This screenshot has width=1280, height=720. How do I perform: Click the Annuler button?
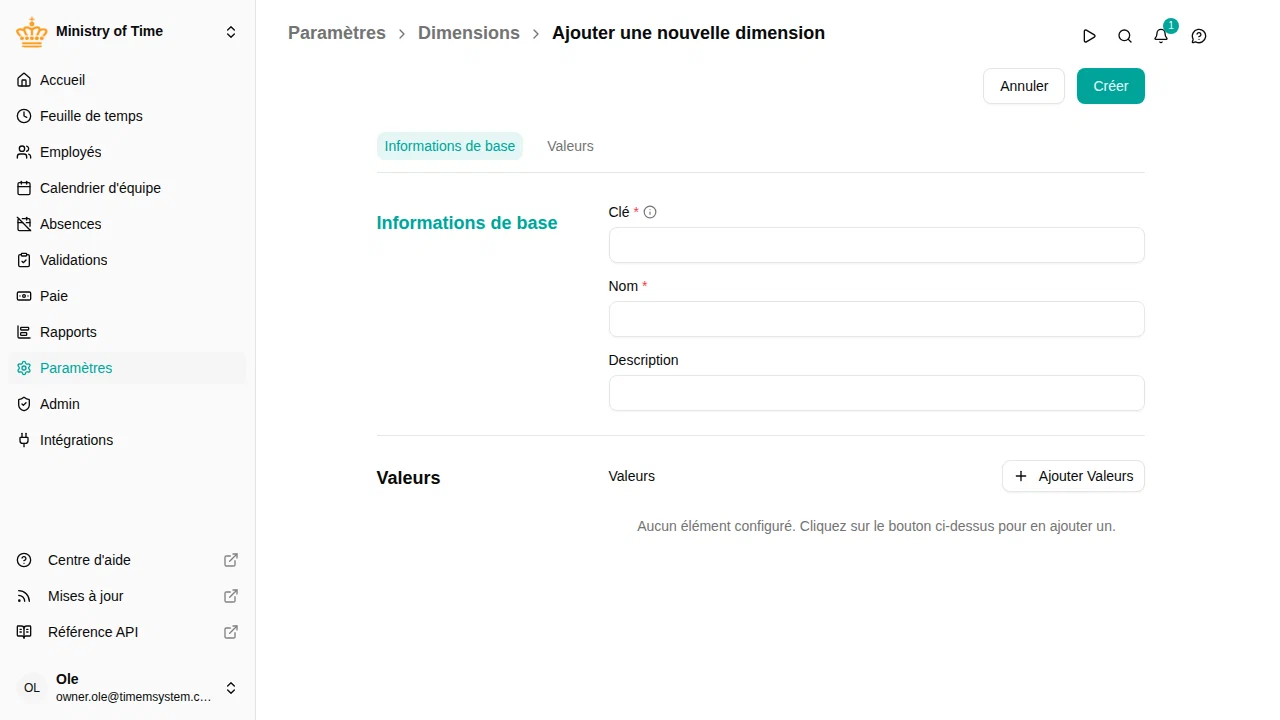click(1024, 86)
